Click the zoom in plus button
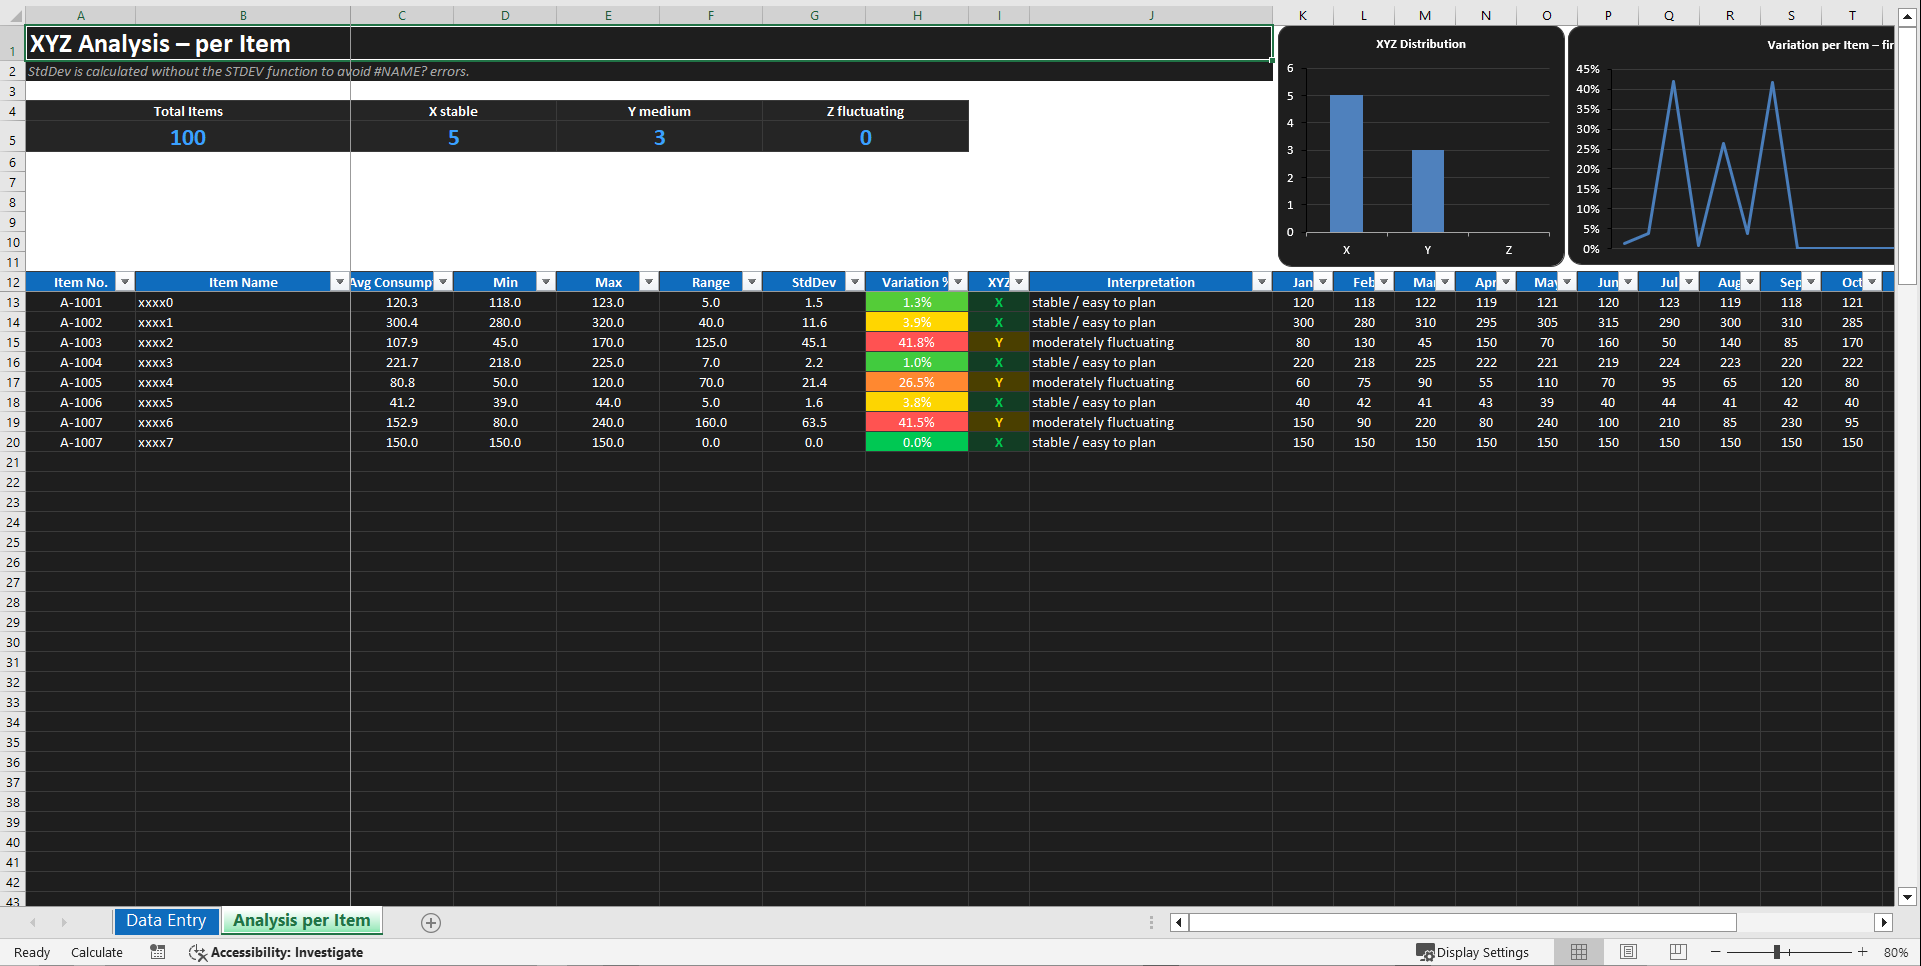This screenshot has width=1921, height=966. (x=1863, y=952)
